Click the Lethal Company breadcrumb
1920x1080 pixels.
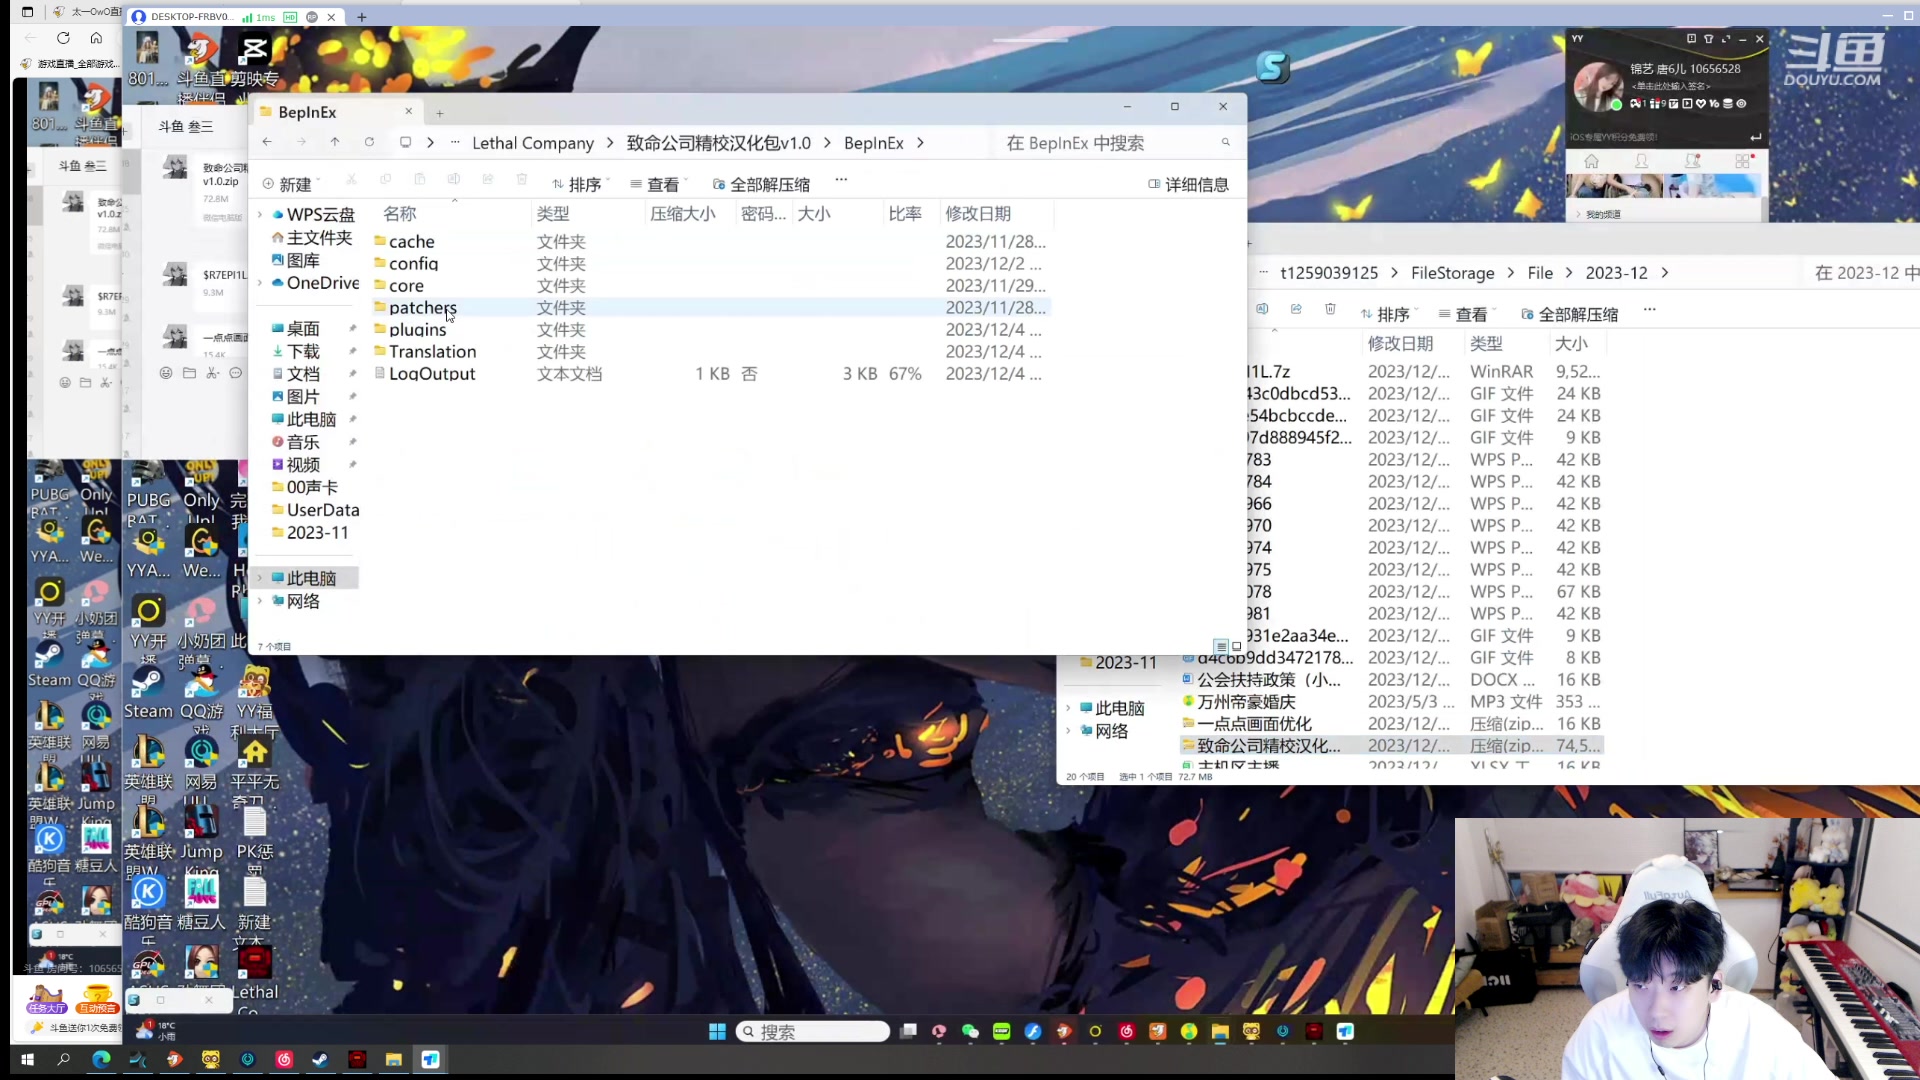click(533, 143)
